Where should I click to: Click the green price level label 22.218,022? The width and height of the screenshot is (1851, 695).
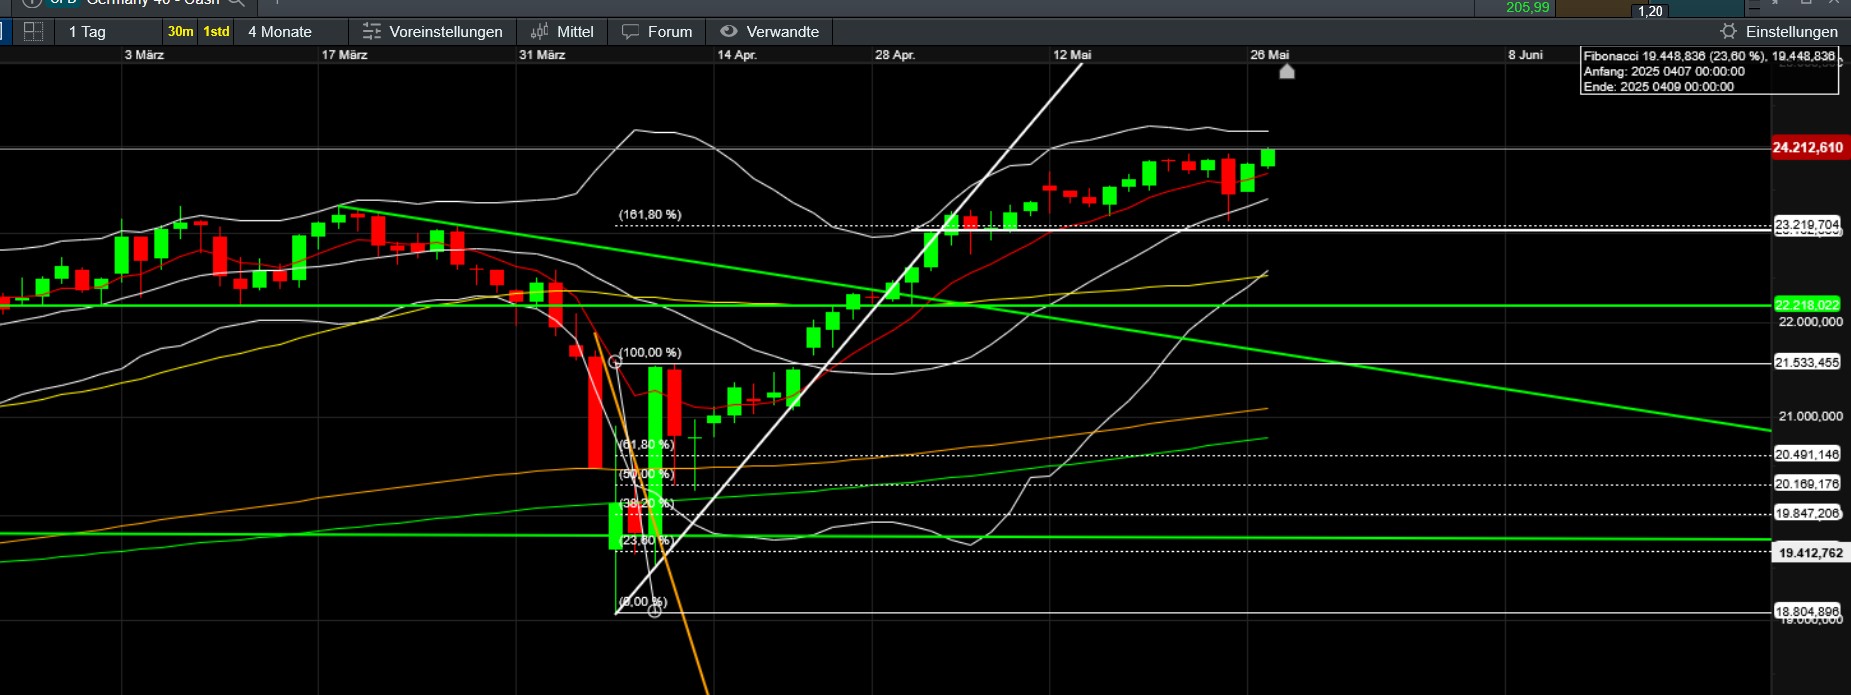pos(1807,305)
